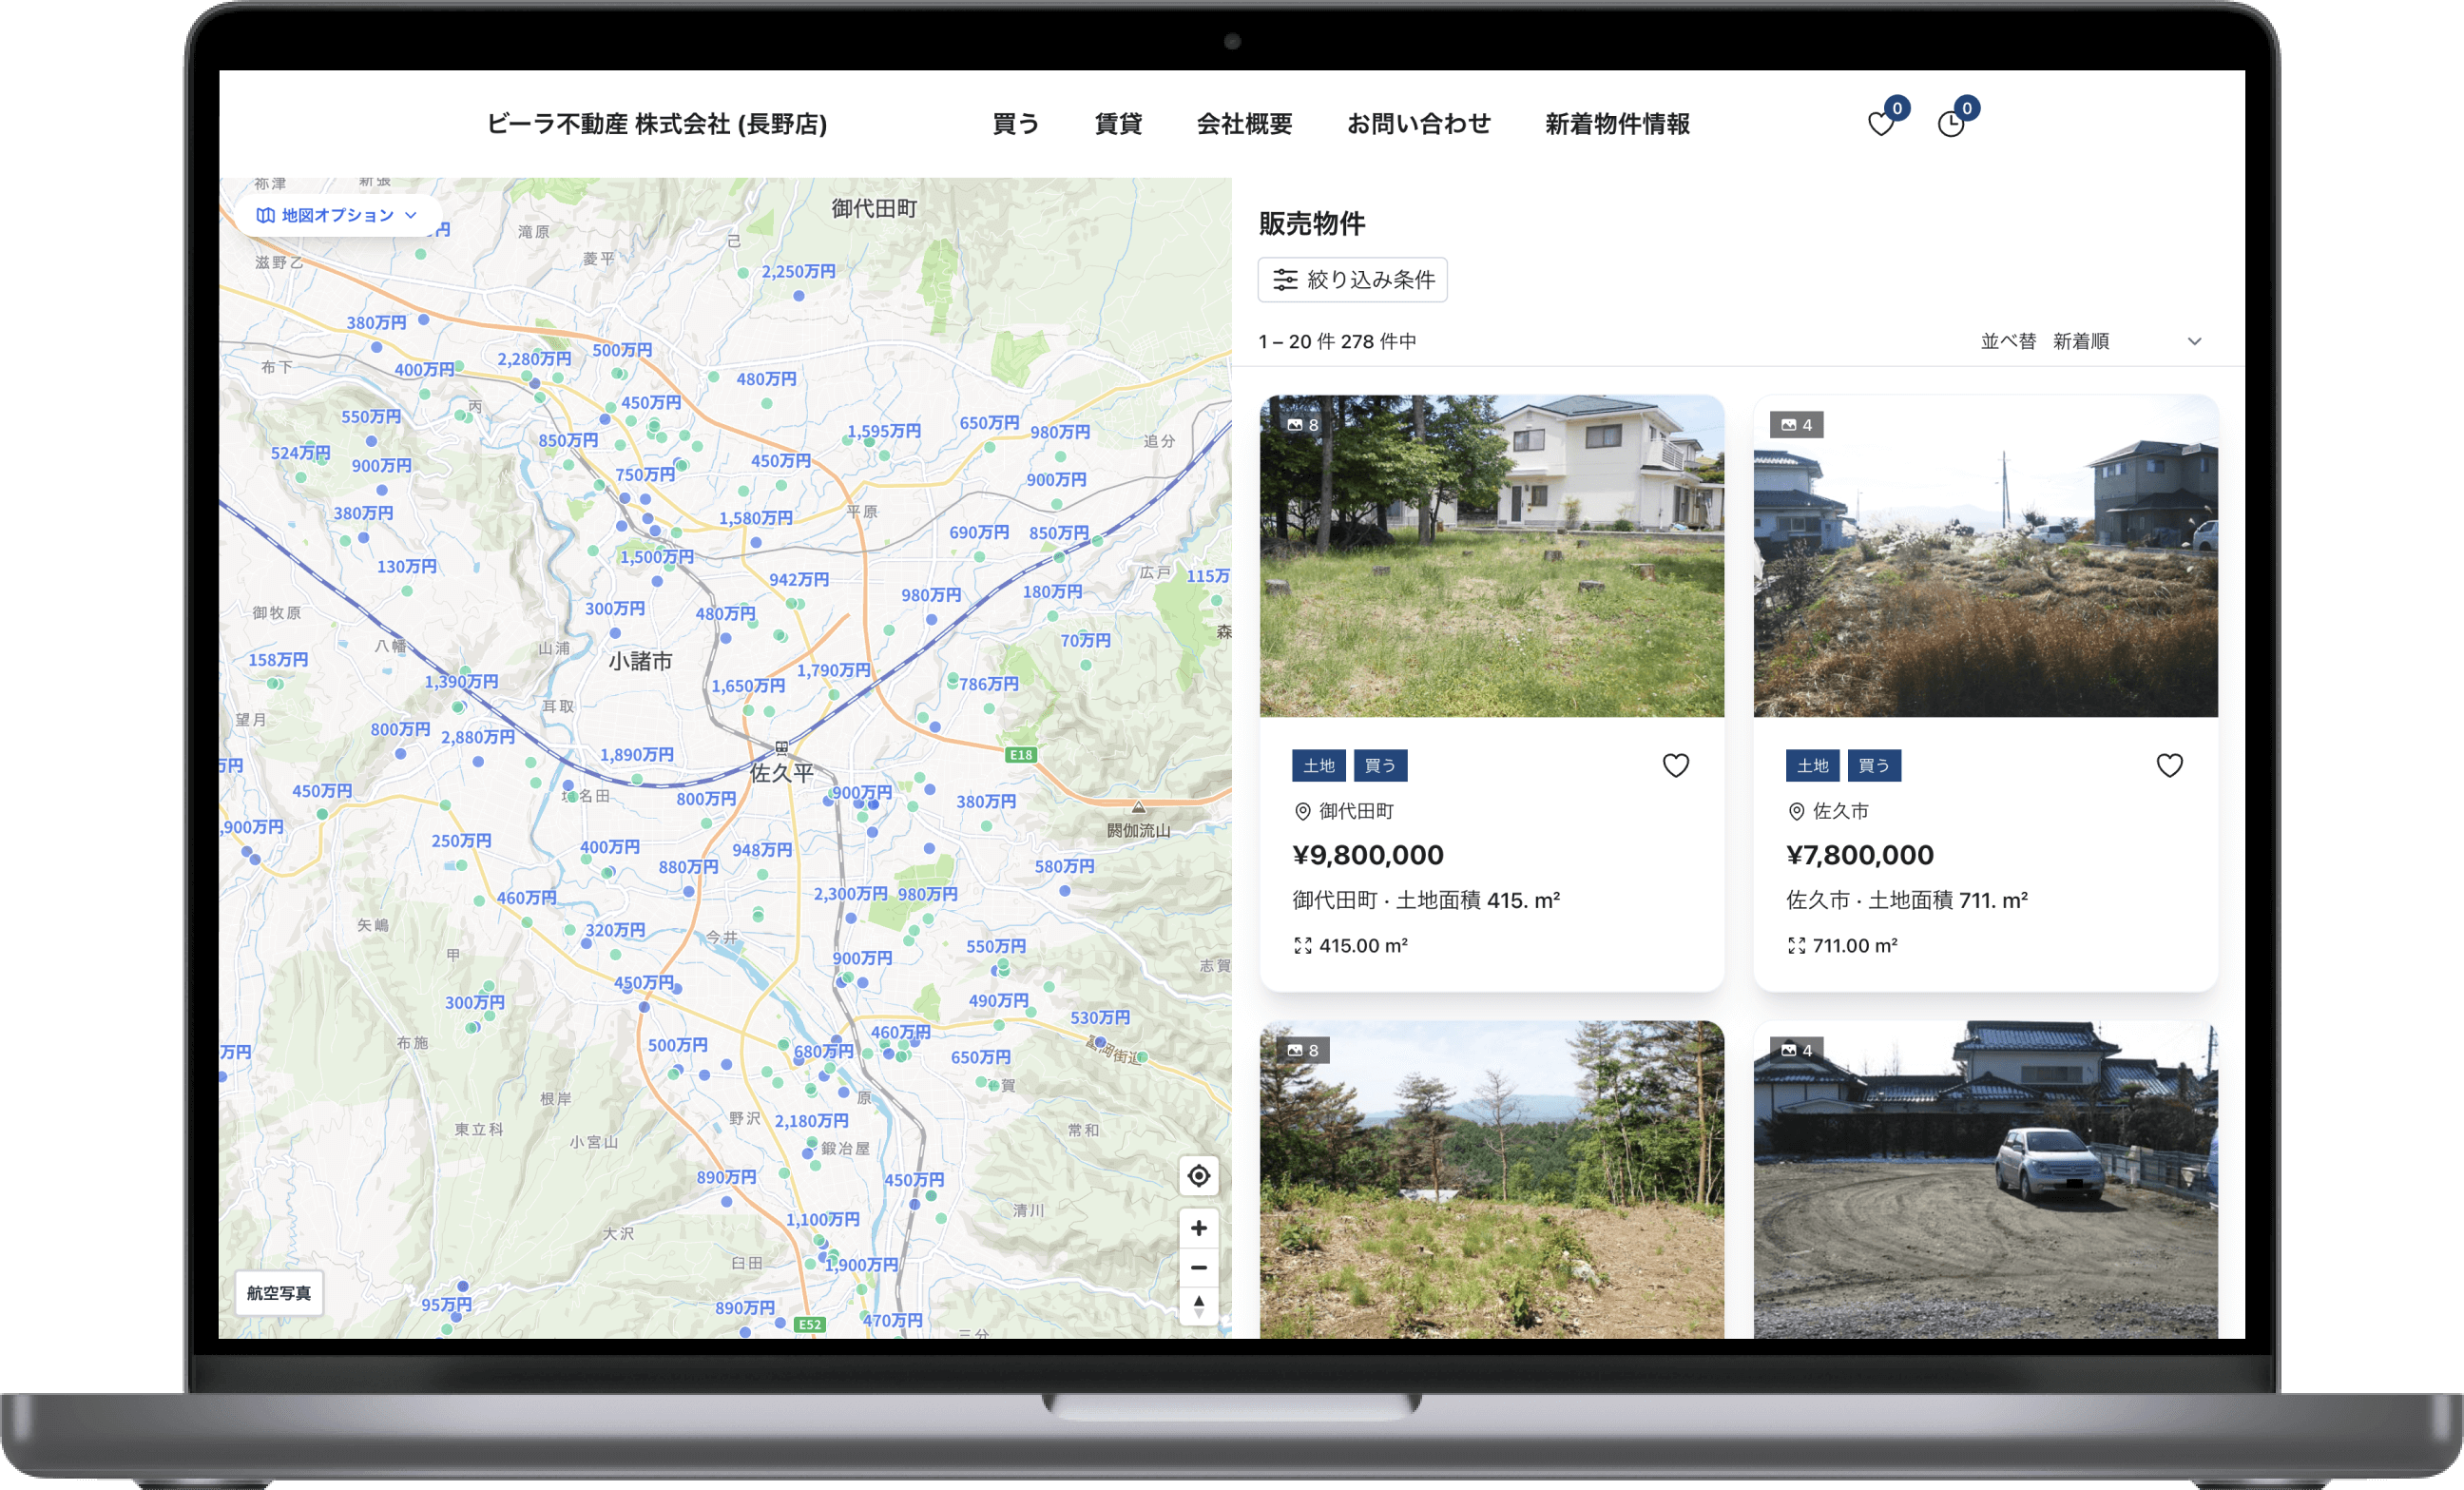Click 佐久市 · 土地面積 711. m² title
The image size is (2464, 1490).
pos(1907,900)
